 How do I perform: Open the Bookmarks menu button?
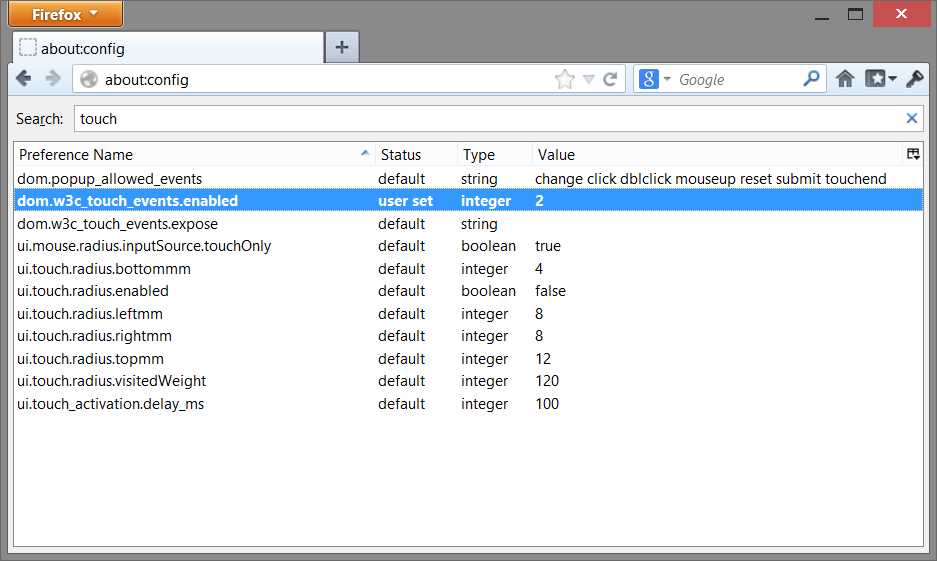pyautogui.click(x=880, y=79)
